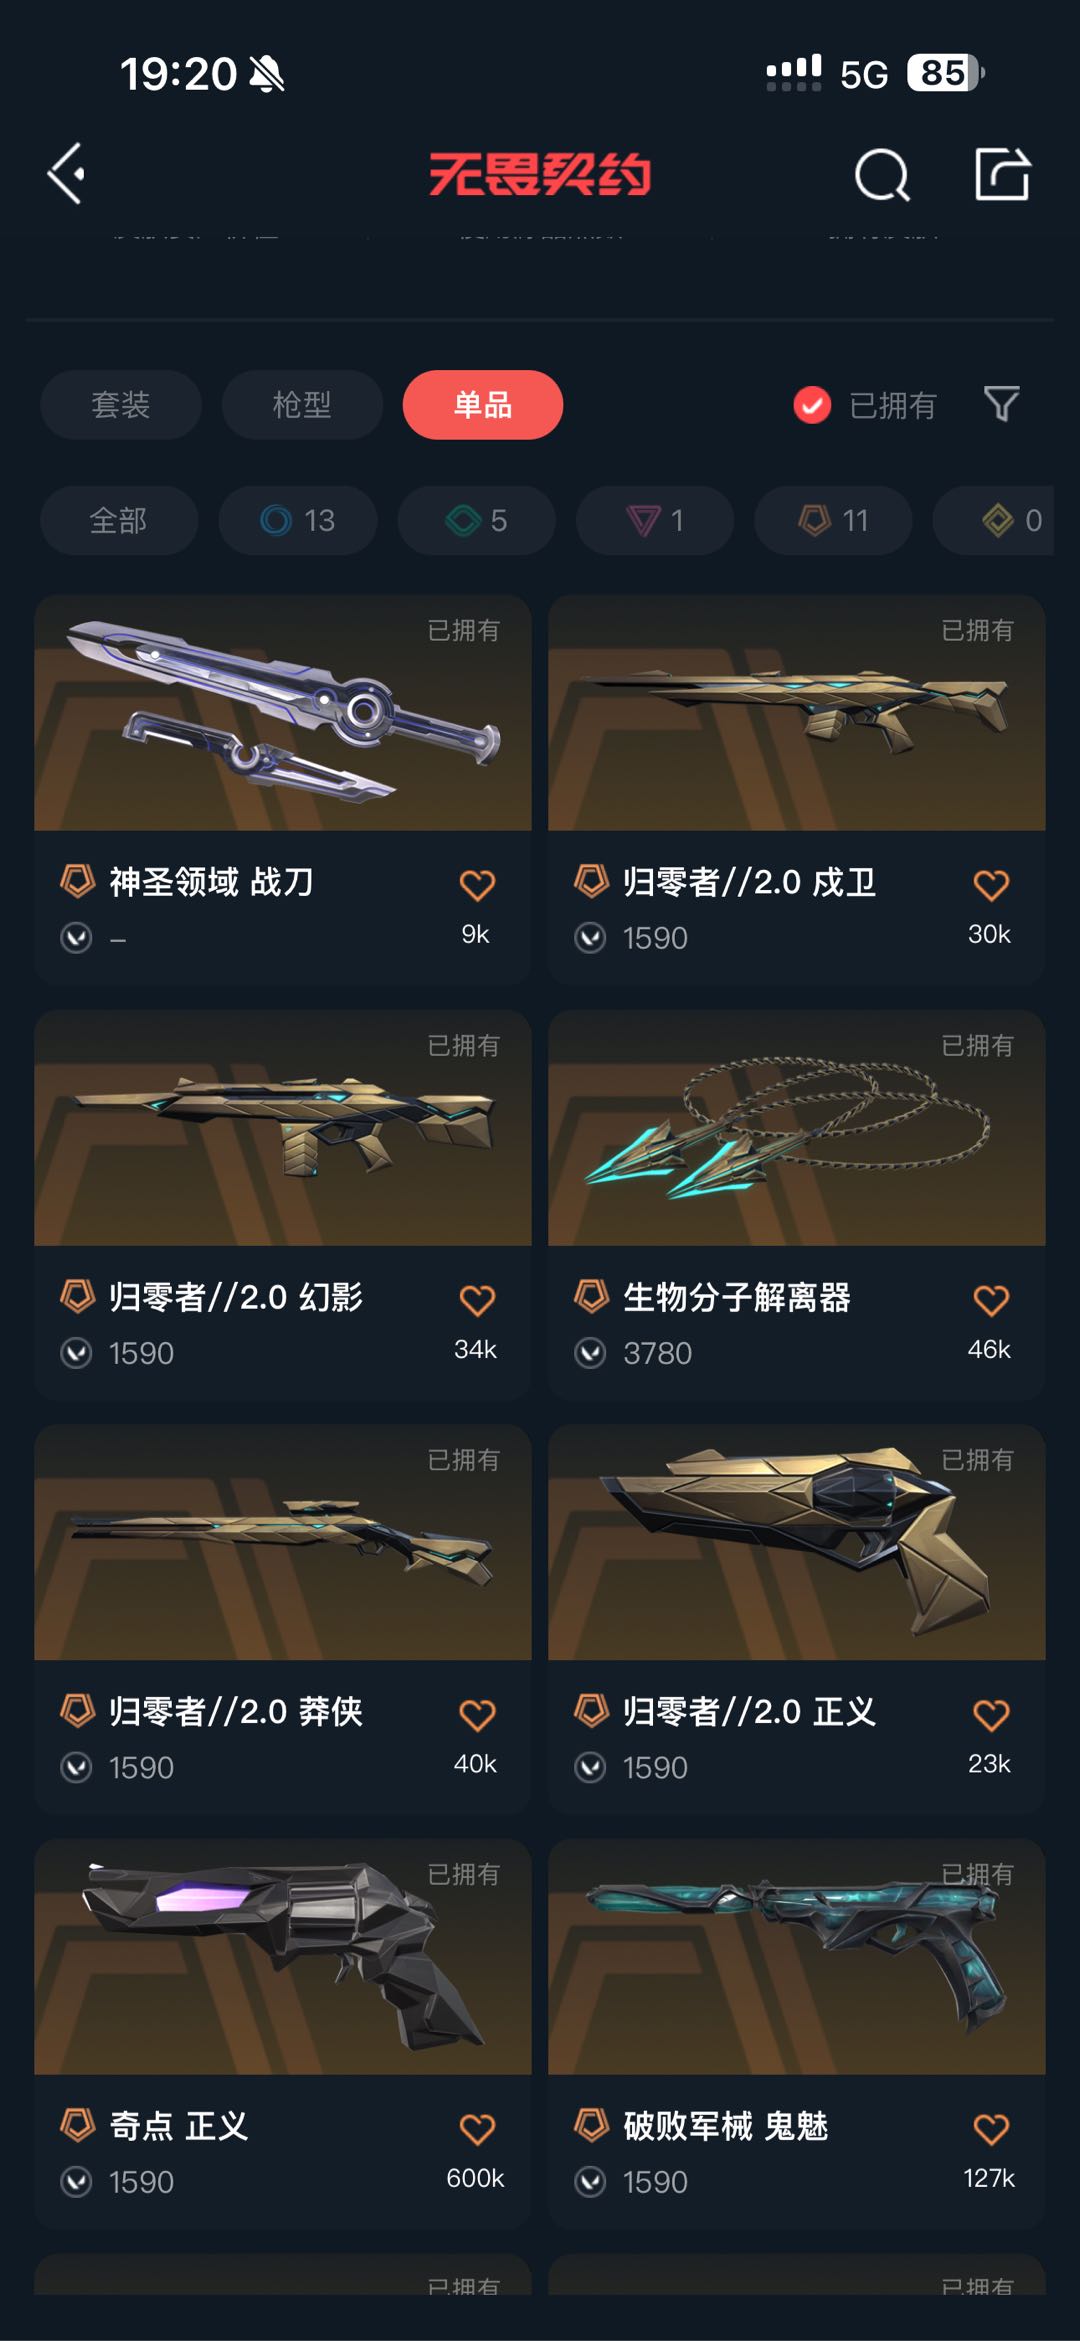
Task: Open the search magnifier icon
Action: (882, 175)
